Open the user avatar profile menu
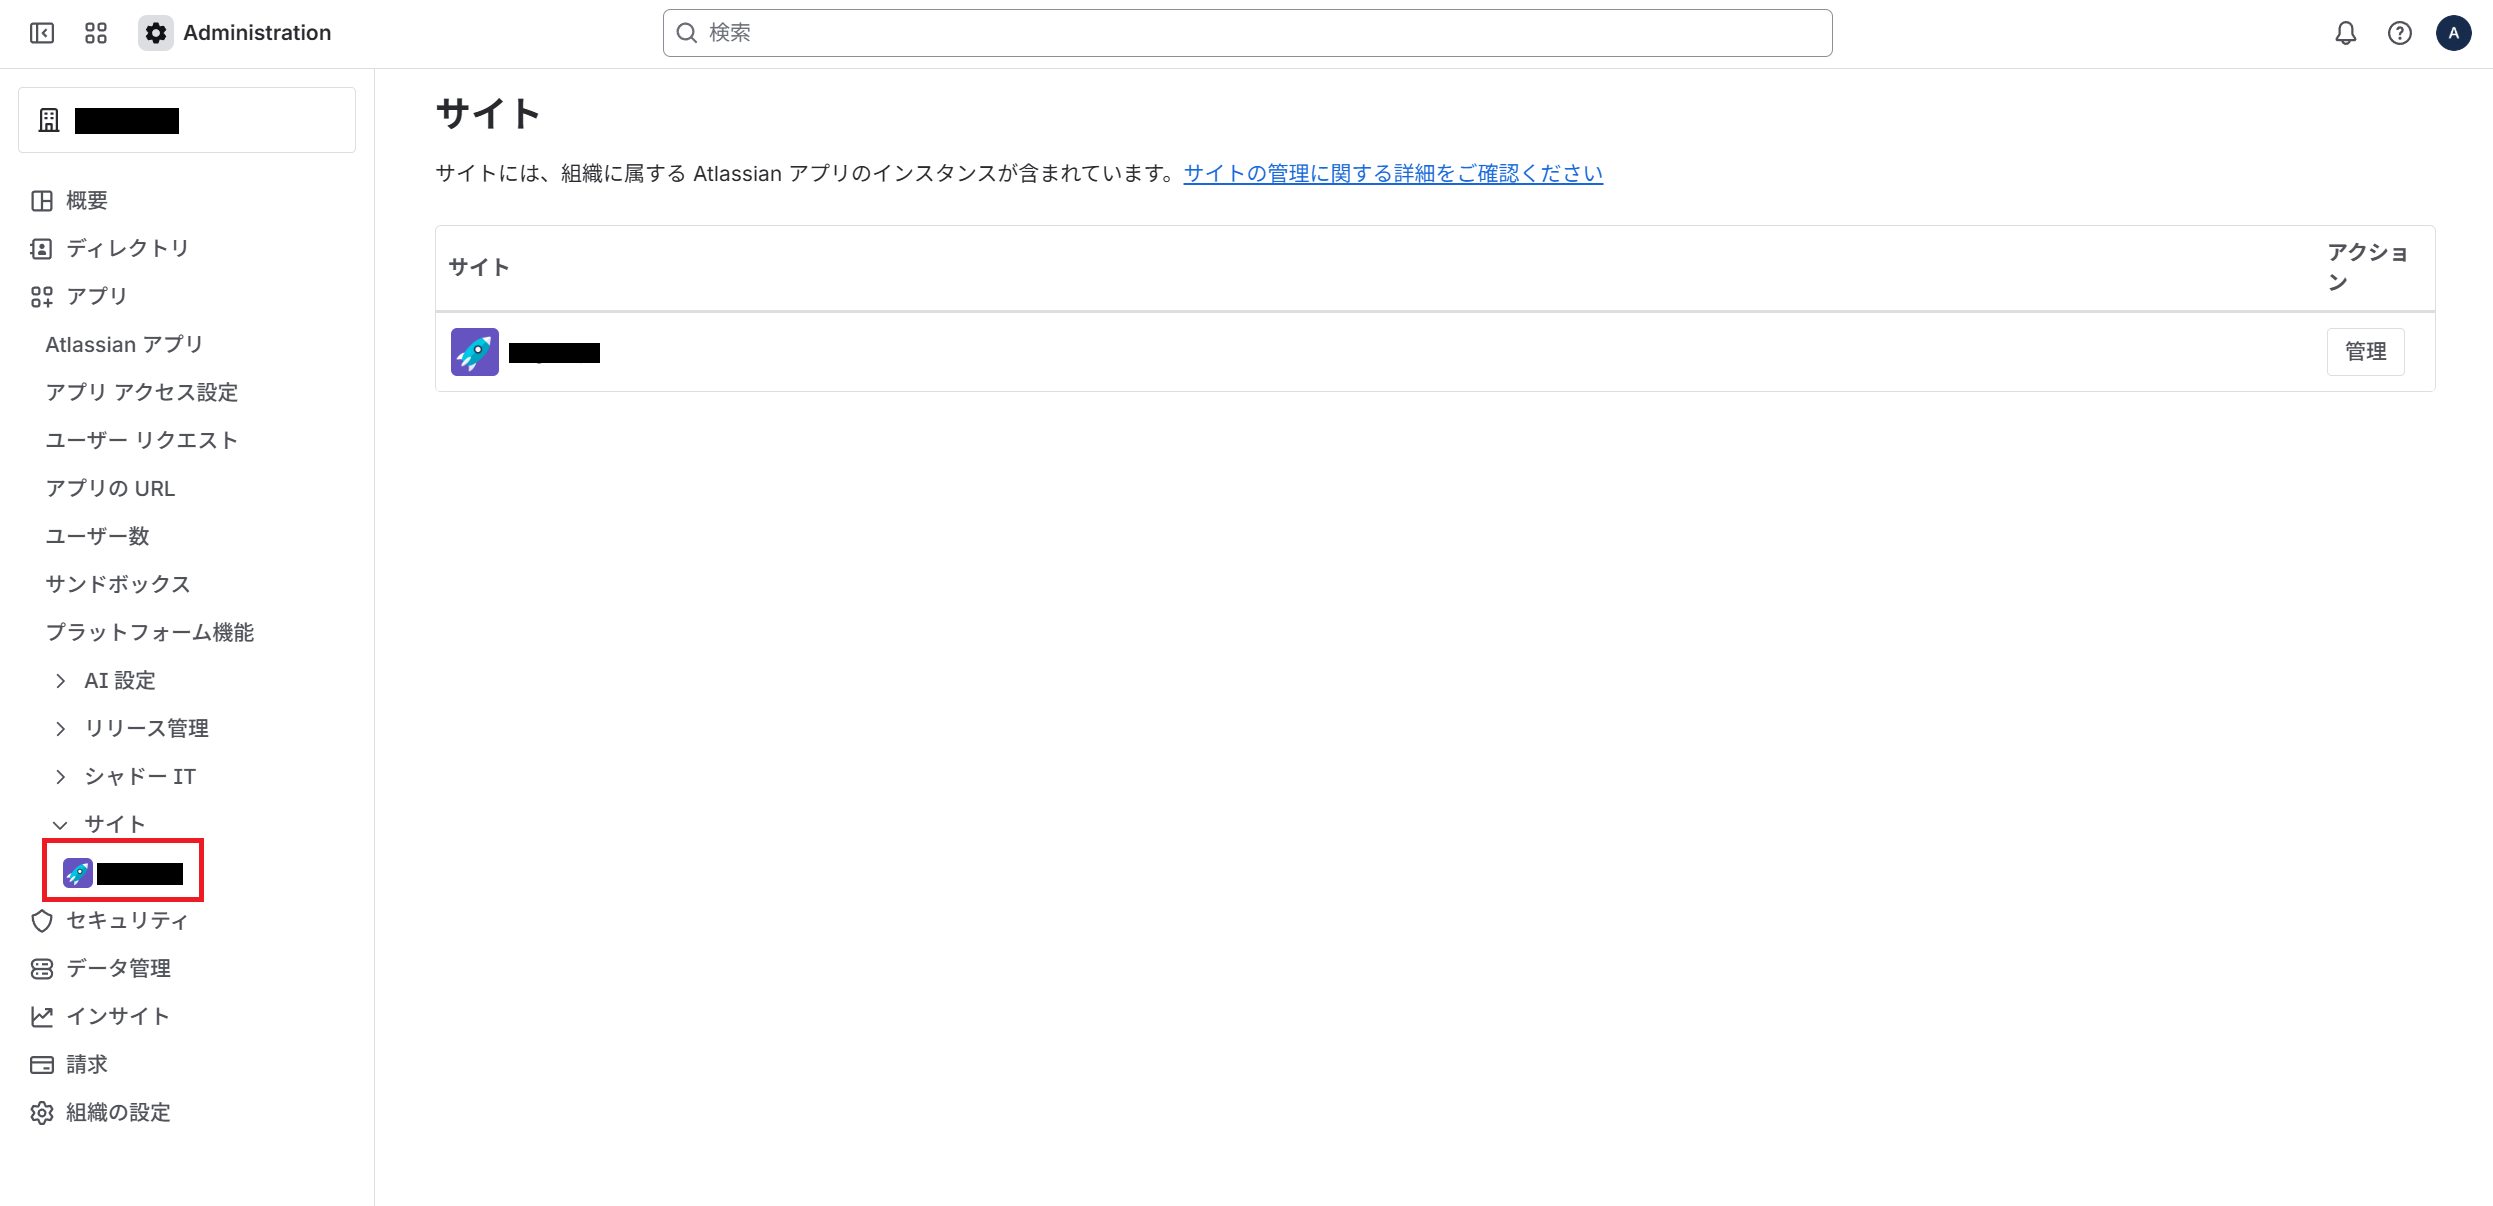The image size is (2493, 1206). coord(2453,33)
